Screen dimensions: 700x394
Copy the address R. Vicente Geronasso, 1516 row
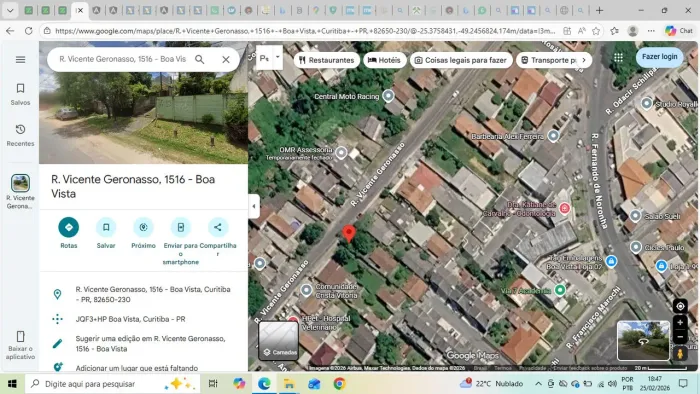[143, 294]
